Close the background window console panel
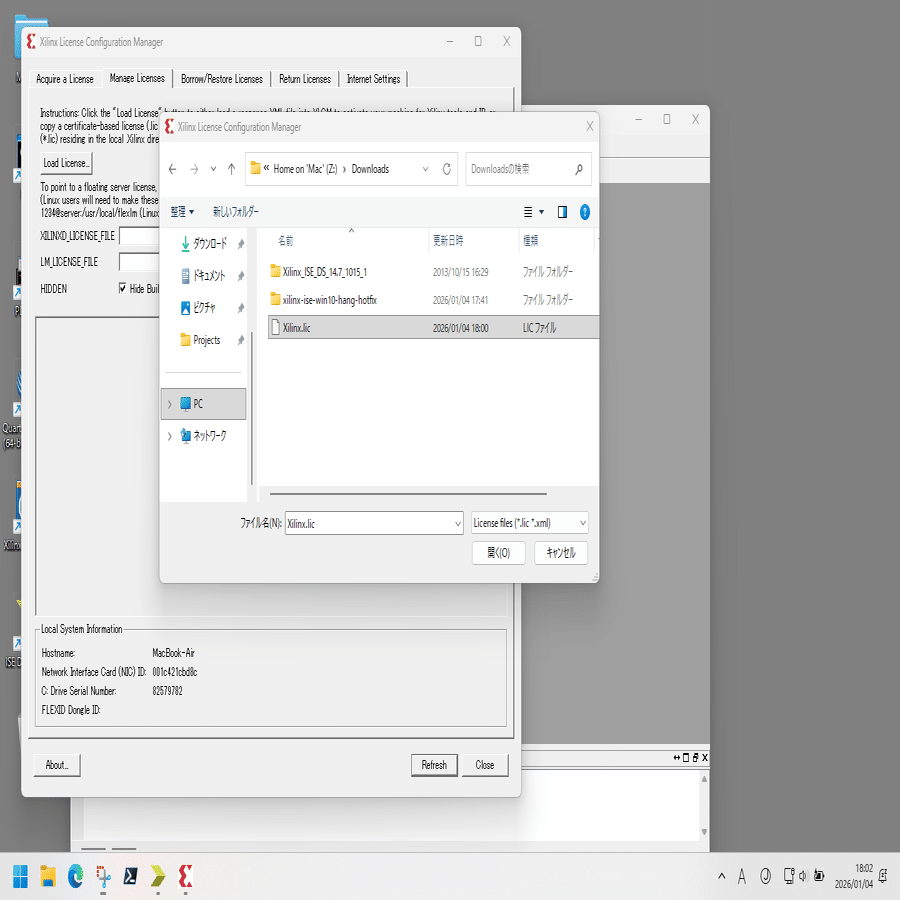The width and height of the screenshot is (900, 900). 705,758
